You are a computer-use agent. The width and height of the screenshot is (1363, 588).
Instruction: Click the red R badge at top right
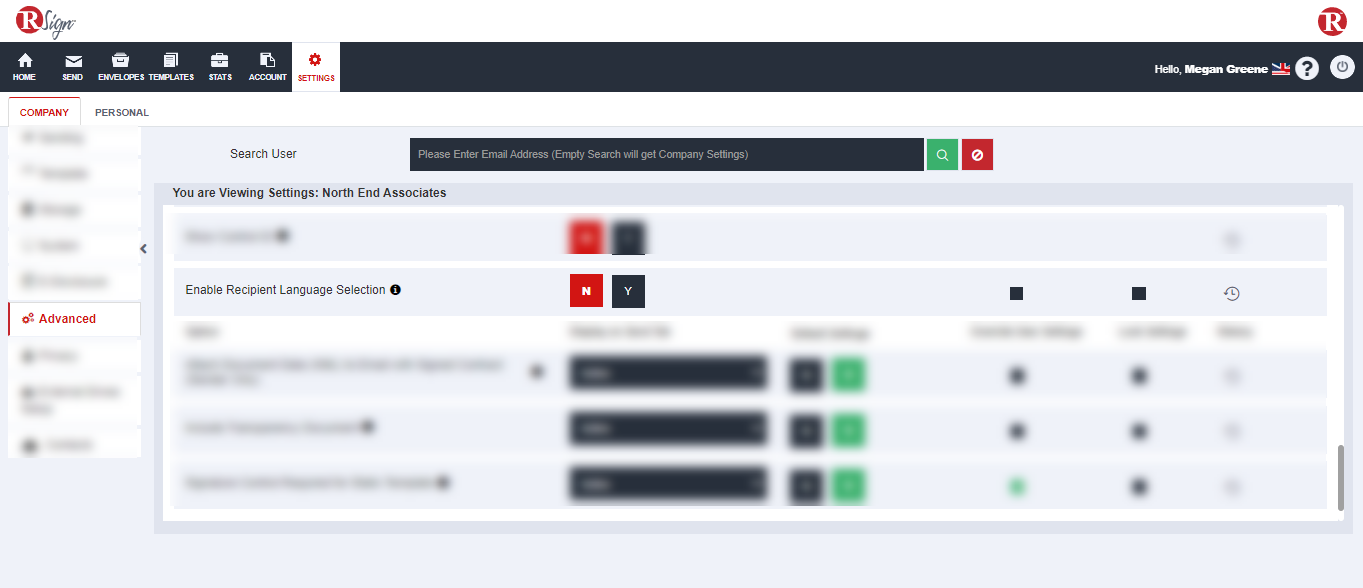[1332, 21]
